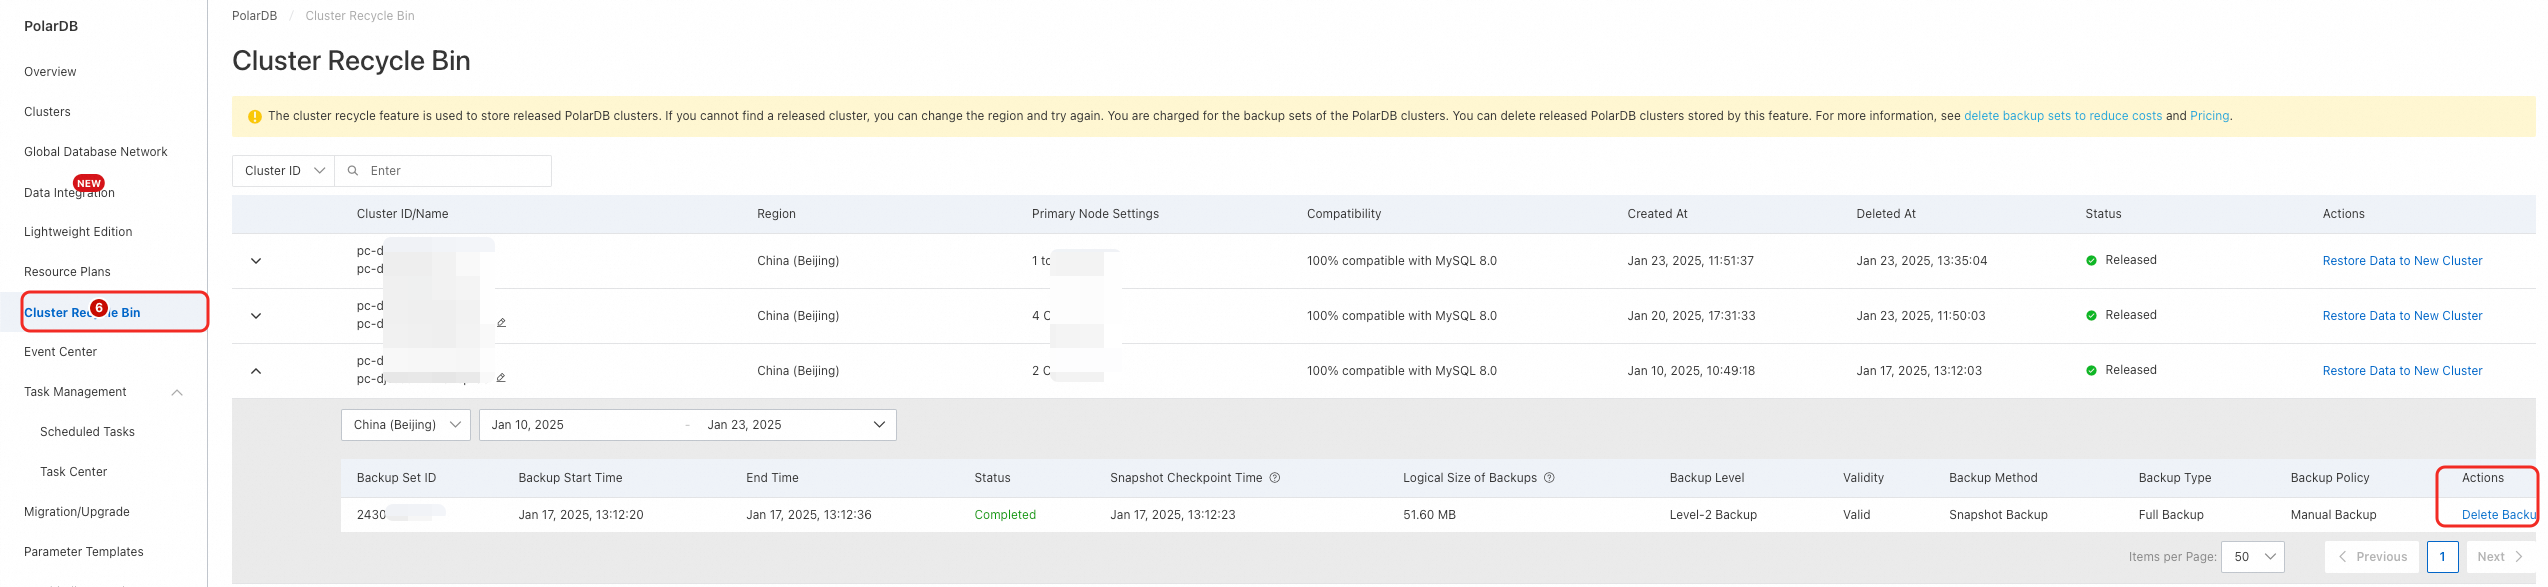Edit name of cluster created Jan 20, 17:31:33

[x=501, y=323]
